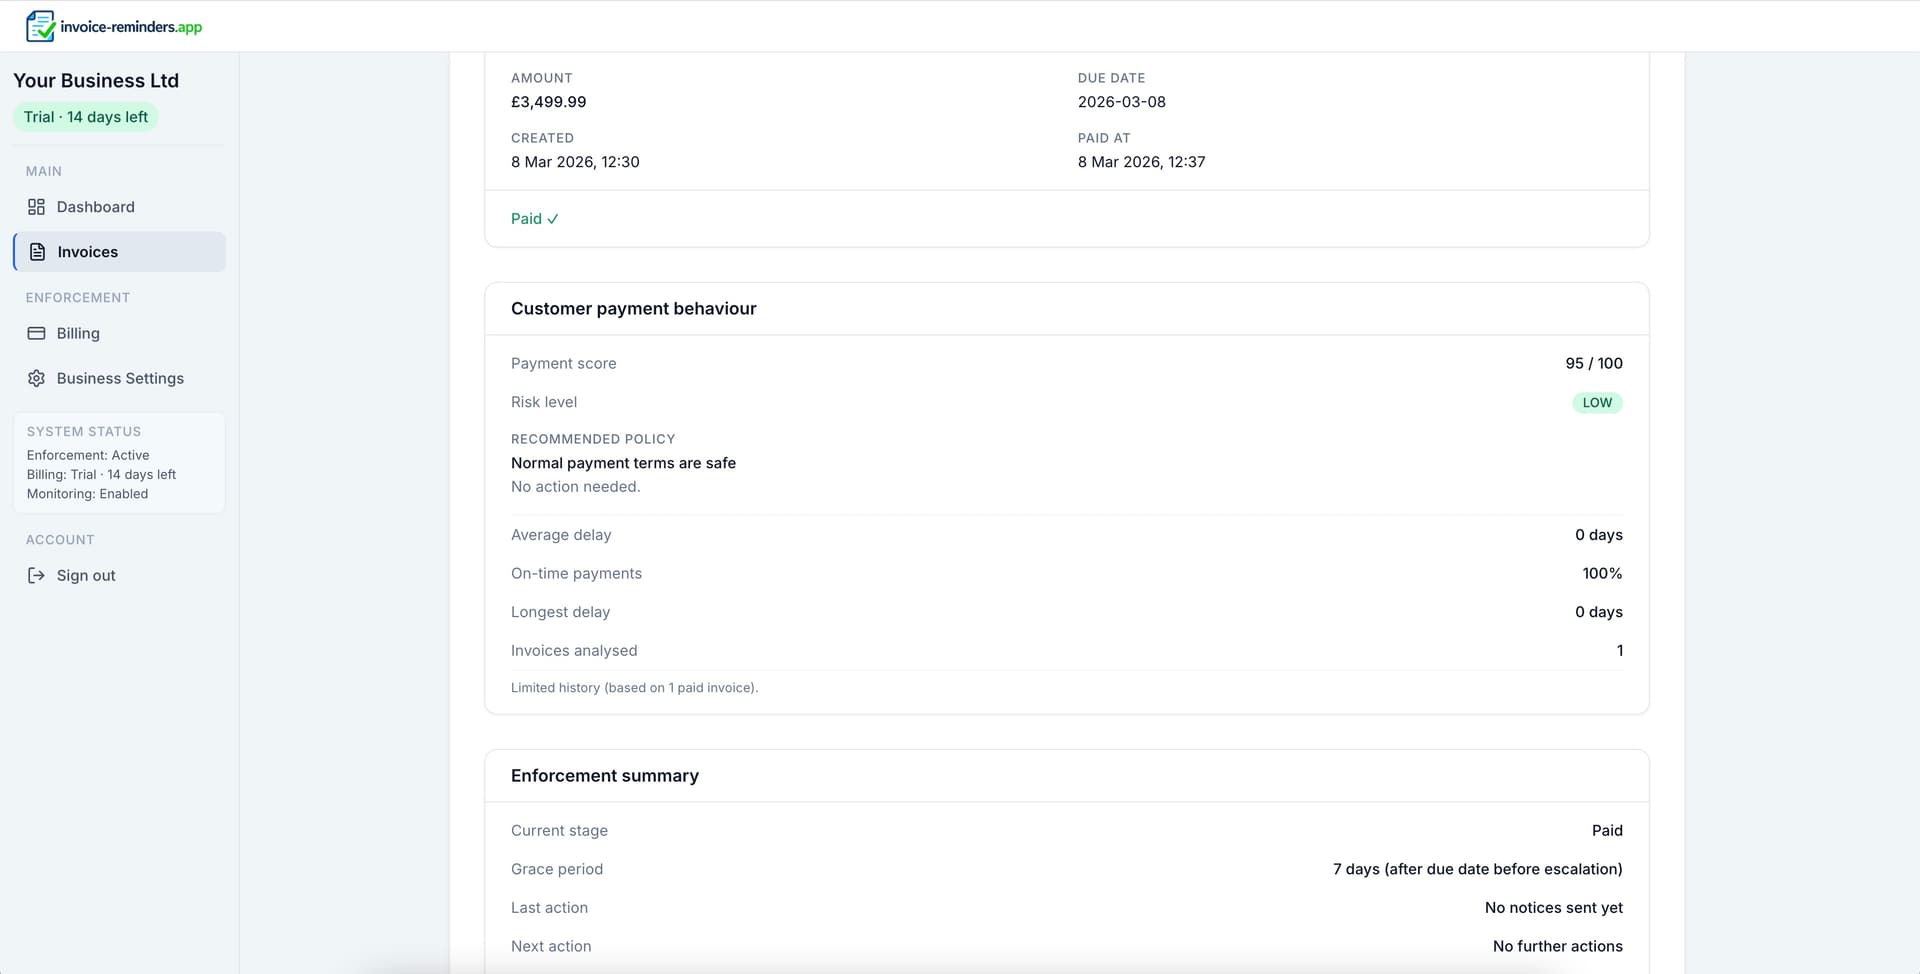Screen dimensions: 1920x974
Task: Click the Billing credit card icon
Action: pyautogui.click(x=36, y=333)
